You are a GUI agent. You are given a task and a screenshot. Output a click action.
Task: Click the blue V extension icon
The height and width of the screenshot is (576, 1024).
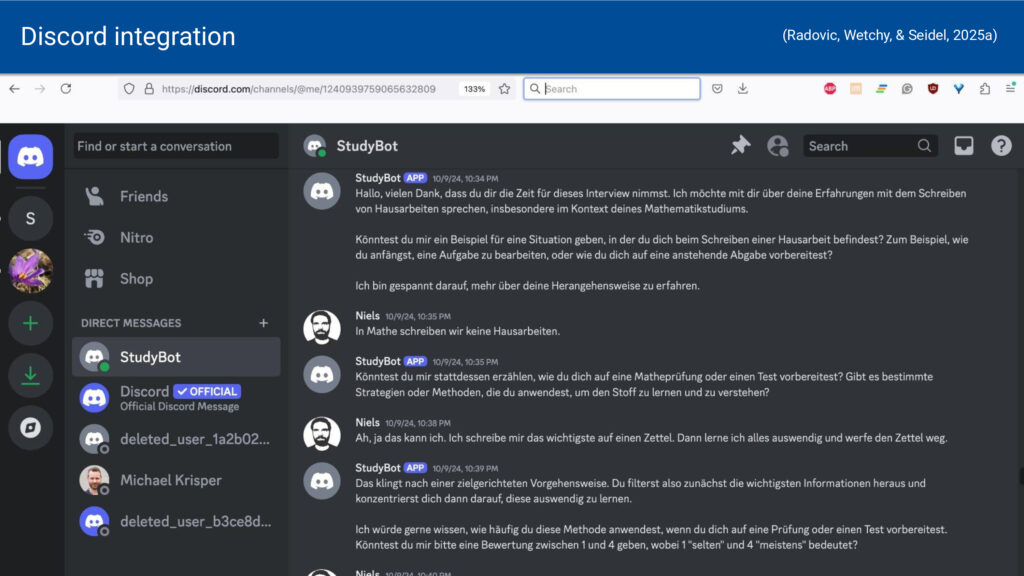(x=959, y=89)
